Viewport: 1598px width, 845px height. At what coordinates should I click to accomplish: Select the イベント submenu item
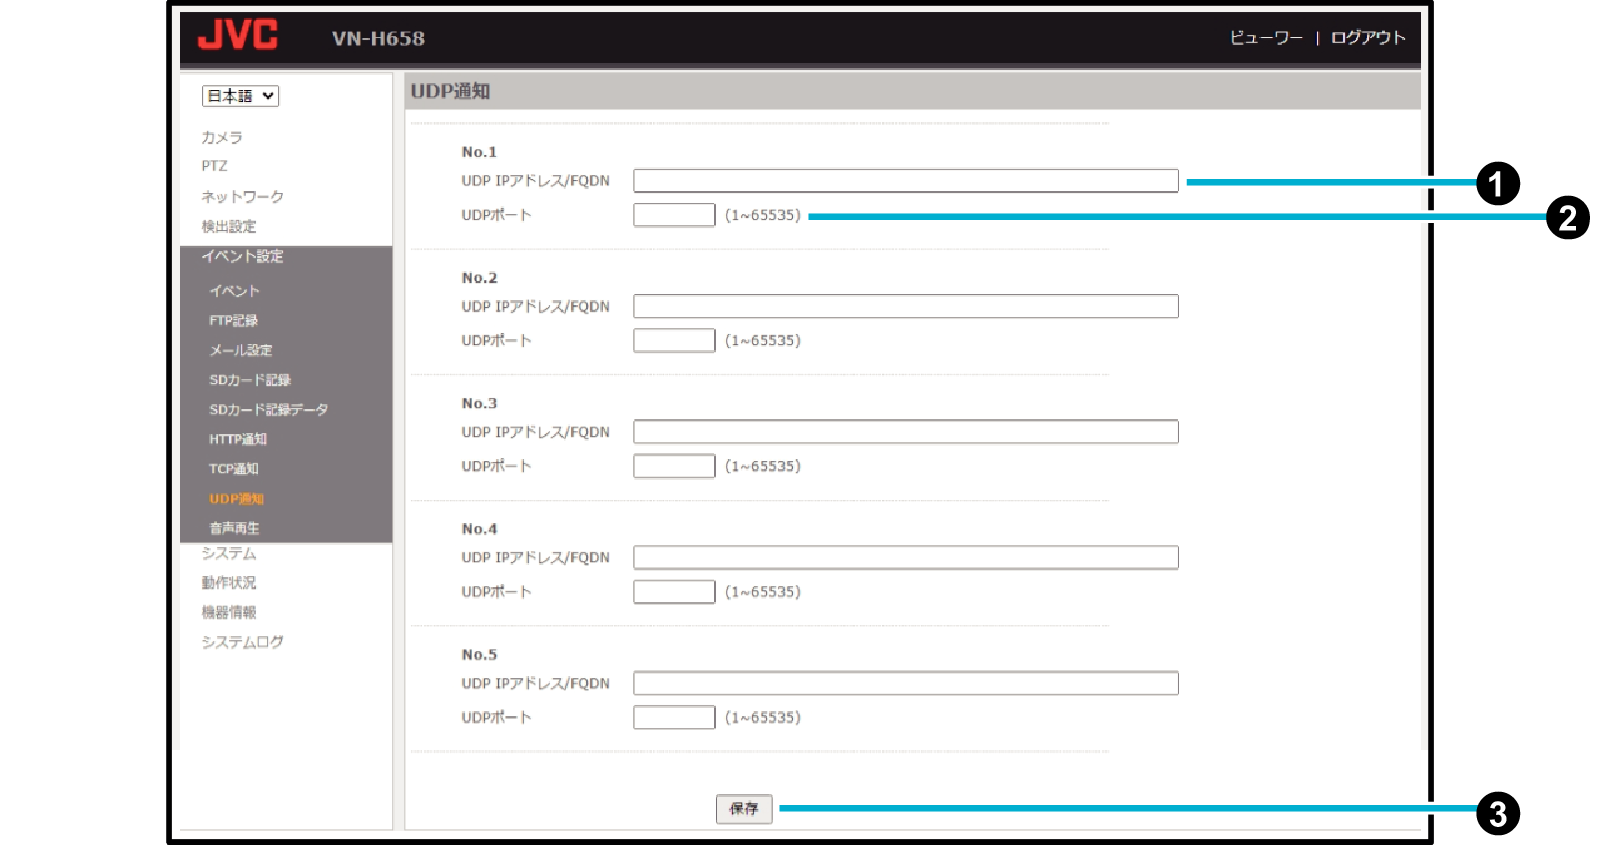(235, 291)
